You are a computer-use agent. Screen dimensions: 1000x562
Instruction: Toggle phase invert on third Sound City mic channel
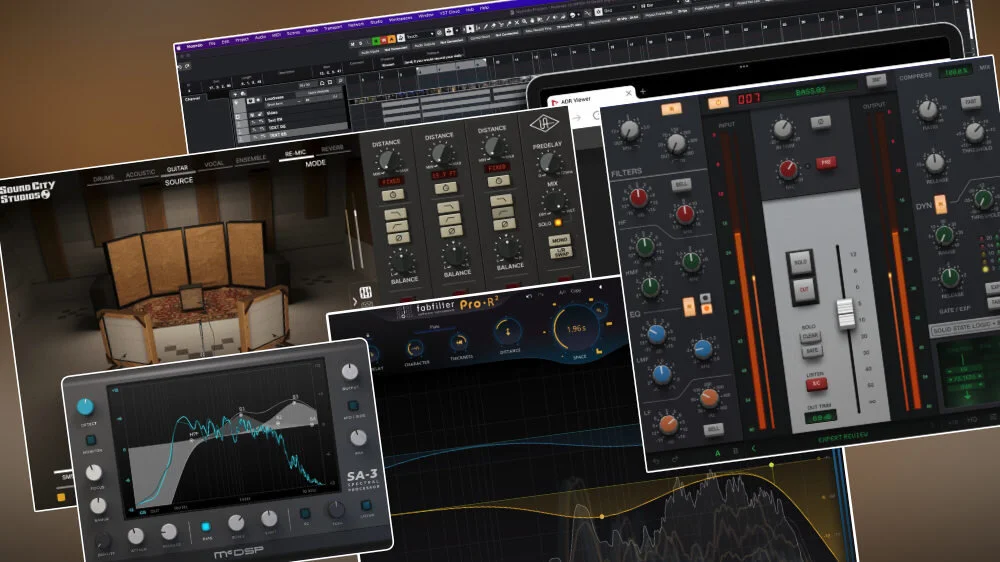click(504, 224)
